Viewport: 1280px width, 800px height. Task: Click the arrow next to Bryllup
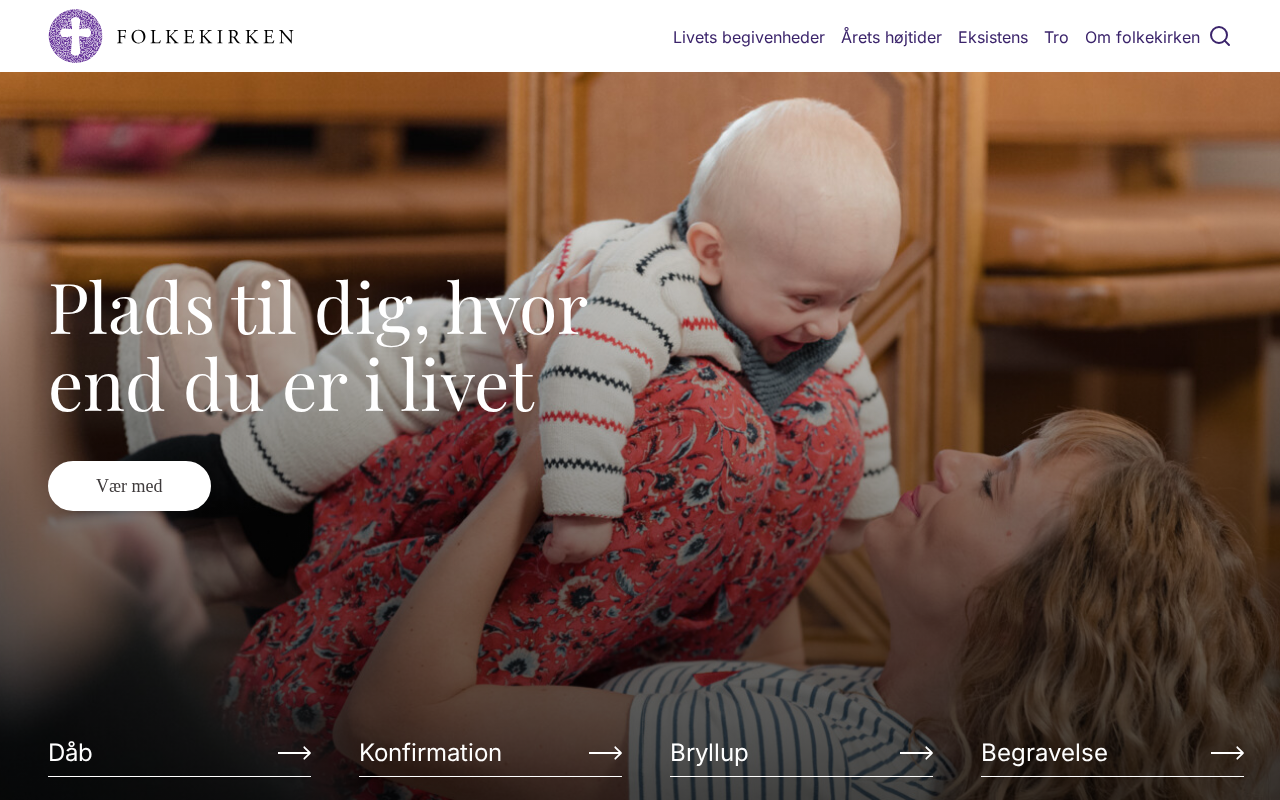coord(916,753)
